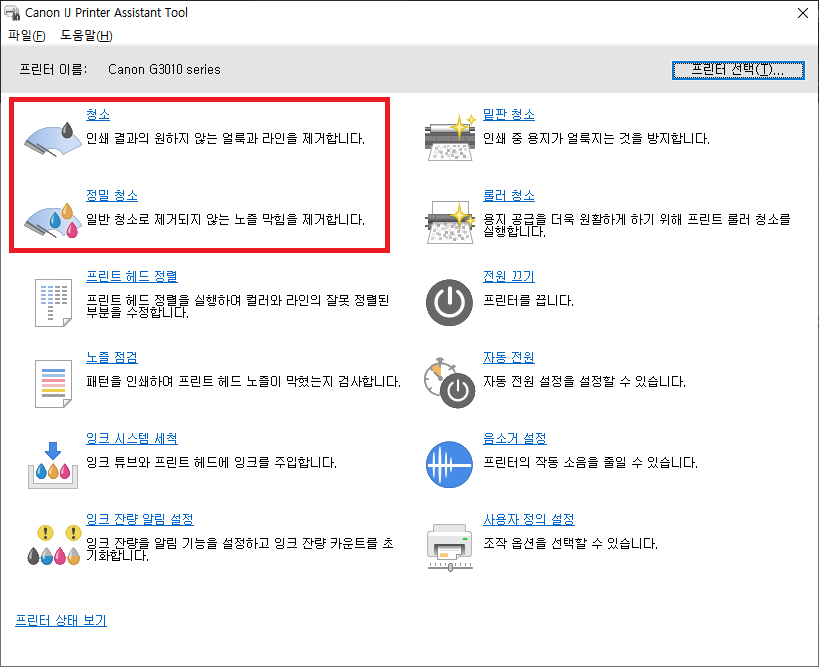Click description '프린터의 작동 소음을 줄일 수 있습니다.'
Viewport: 819px width, 667px height.
590,462
